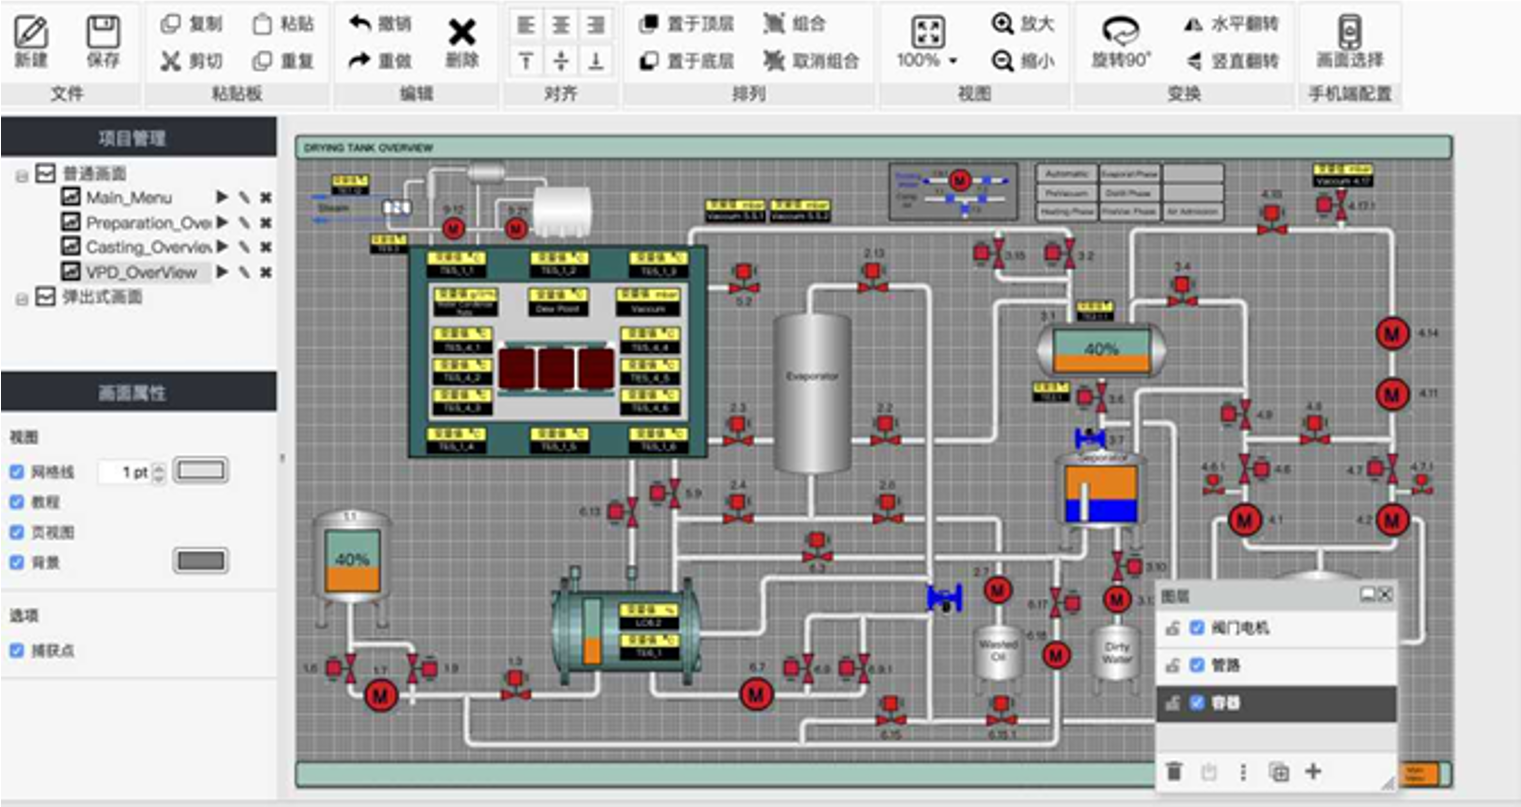
Task: Click the 项目管理 panel header
Action: 139,137
